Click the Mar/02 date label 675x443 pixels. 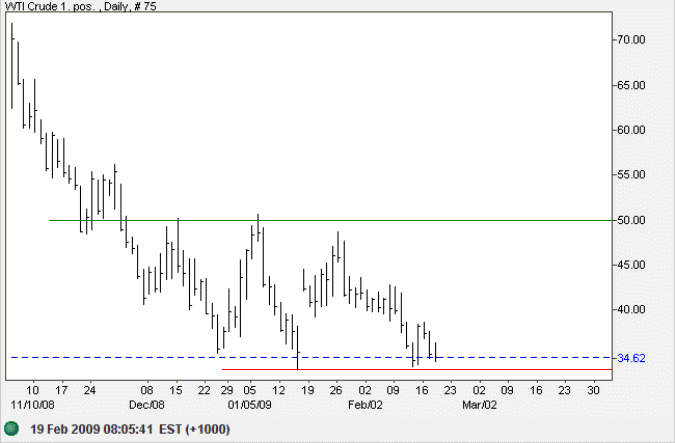tap(479, 405)
